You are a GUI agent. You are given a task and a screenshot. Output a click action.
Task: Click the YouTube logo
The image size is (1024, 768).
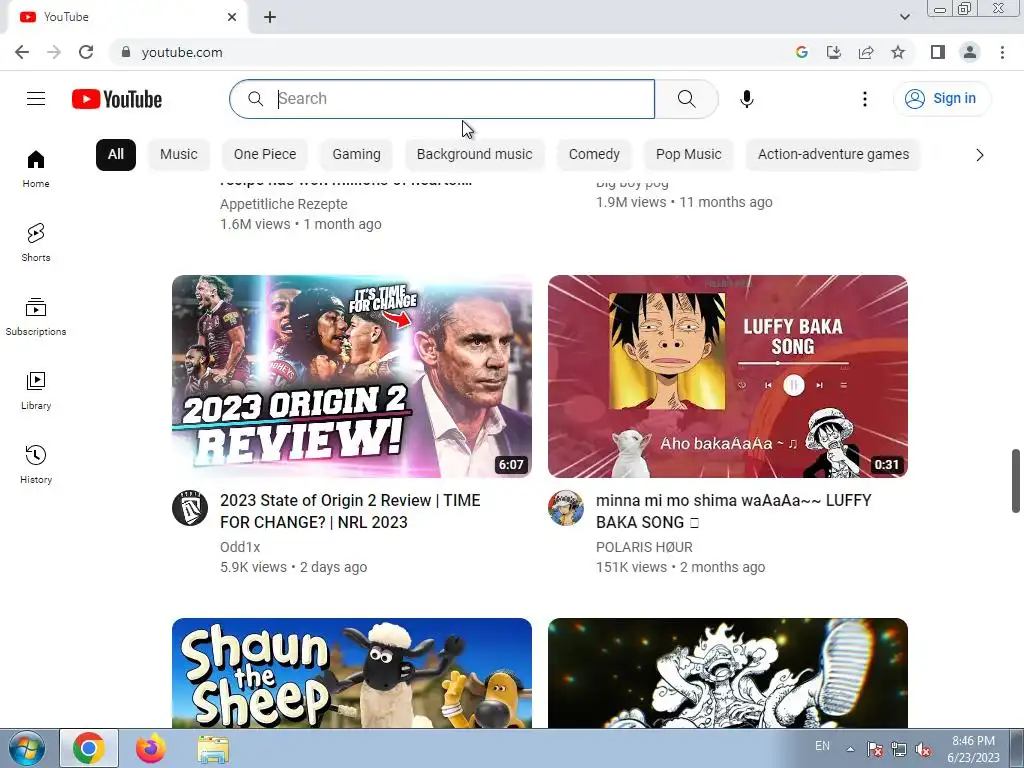click(x=117, y=99)
